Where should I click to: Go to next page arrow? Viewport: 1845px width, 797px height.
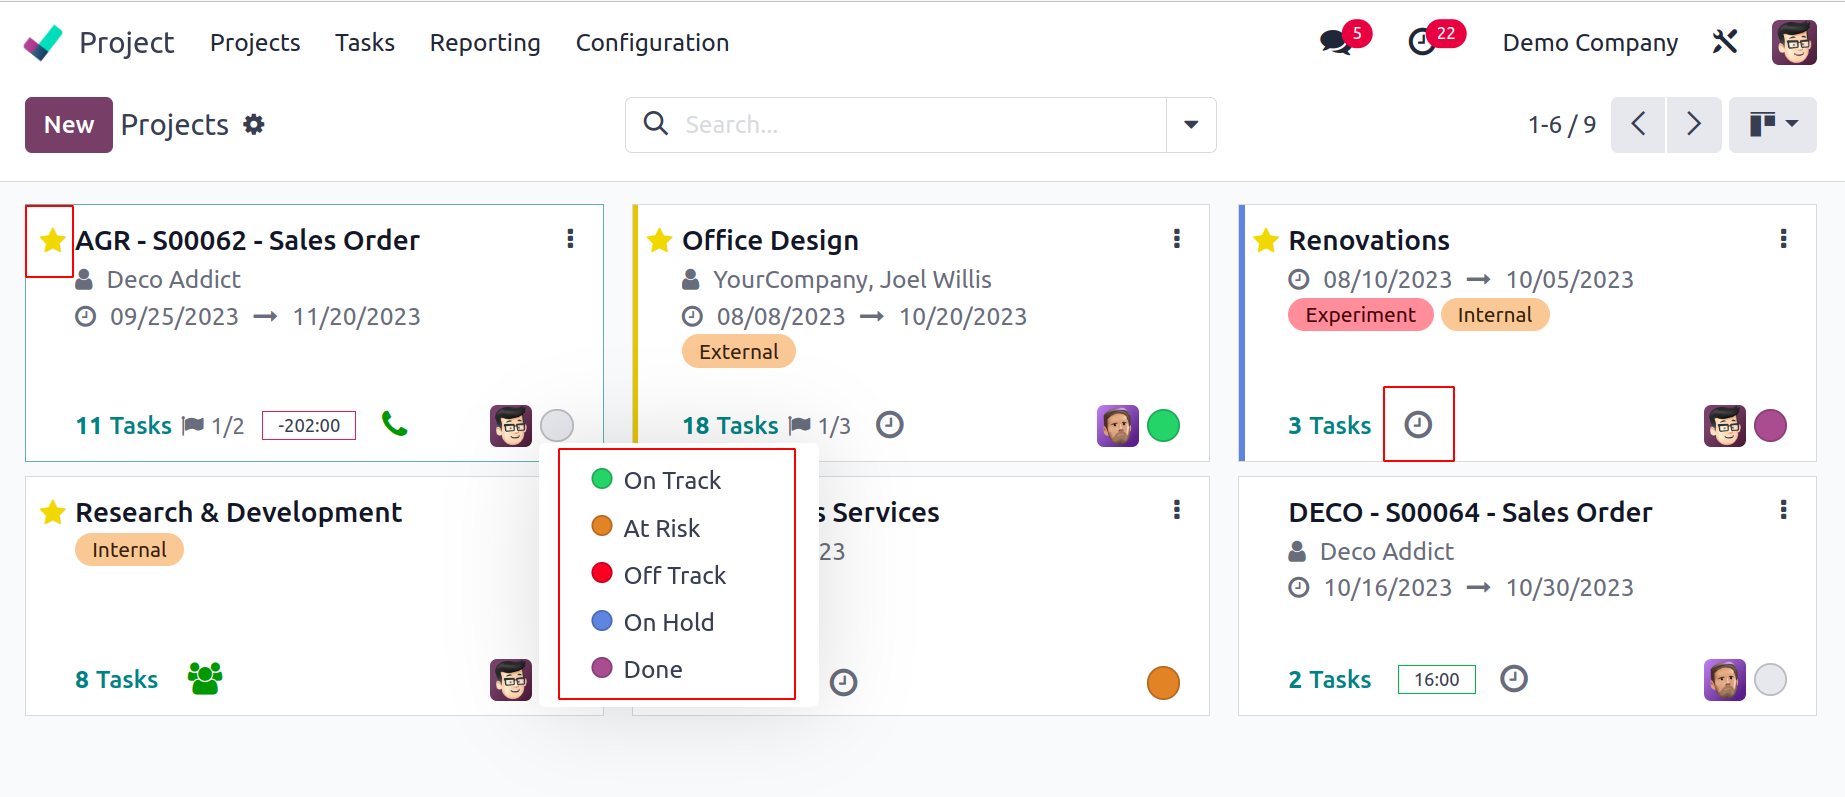1694,124
